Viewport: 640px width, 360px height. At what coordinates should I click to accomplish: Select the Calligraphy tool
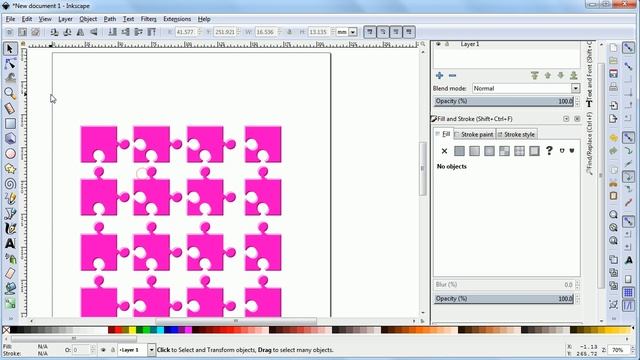tap(10, 229)
